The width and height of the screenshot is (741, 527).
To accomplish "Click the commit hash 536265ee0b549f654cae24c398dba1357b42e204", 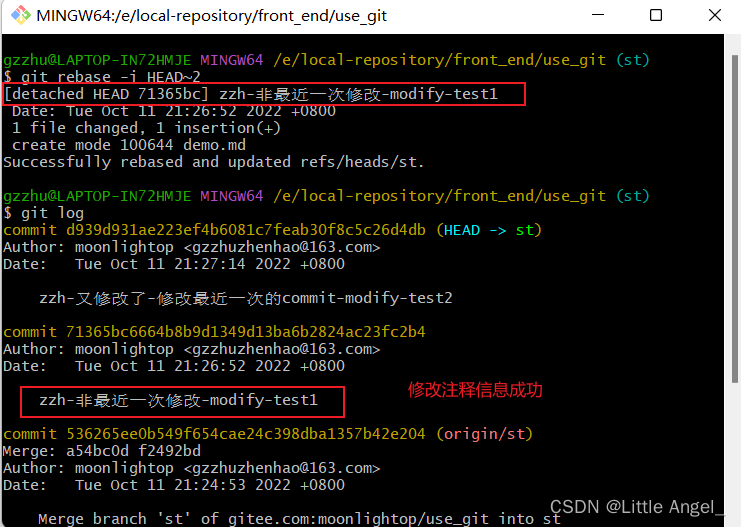I will 246,434.
